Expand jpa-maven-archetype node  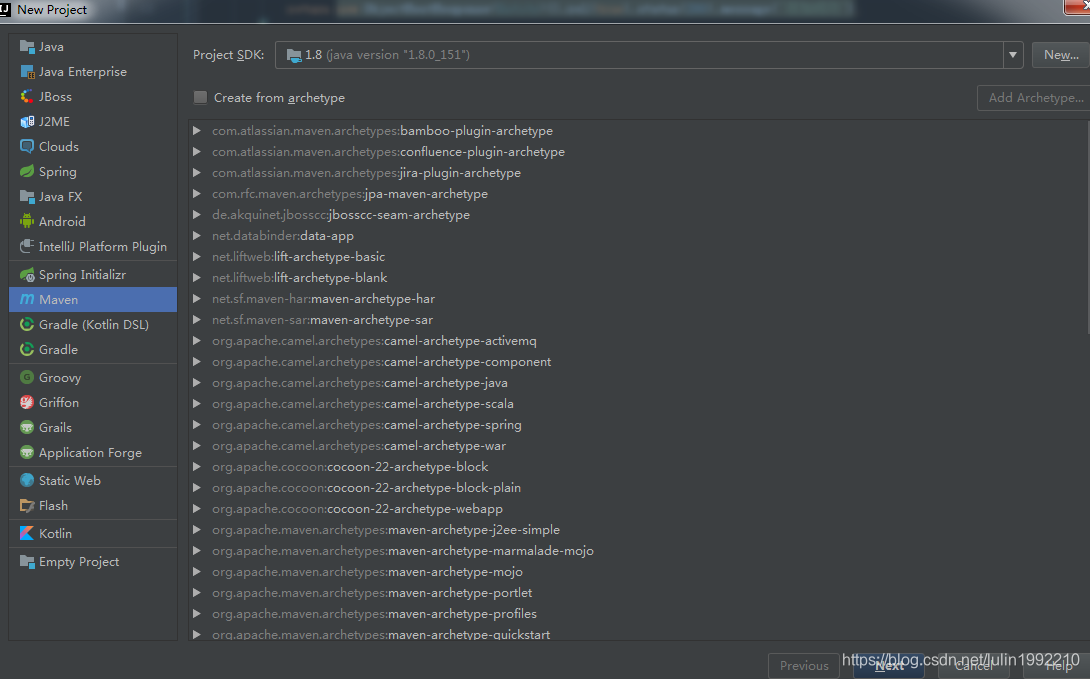(x=197, y=193)
